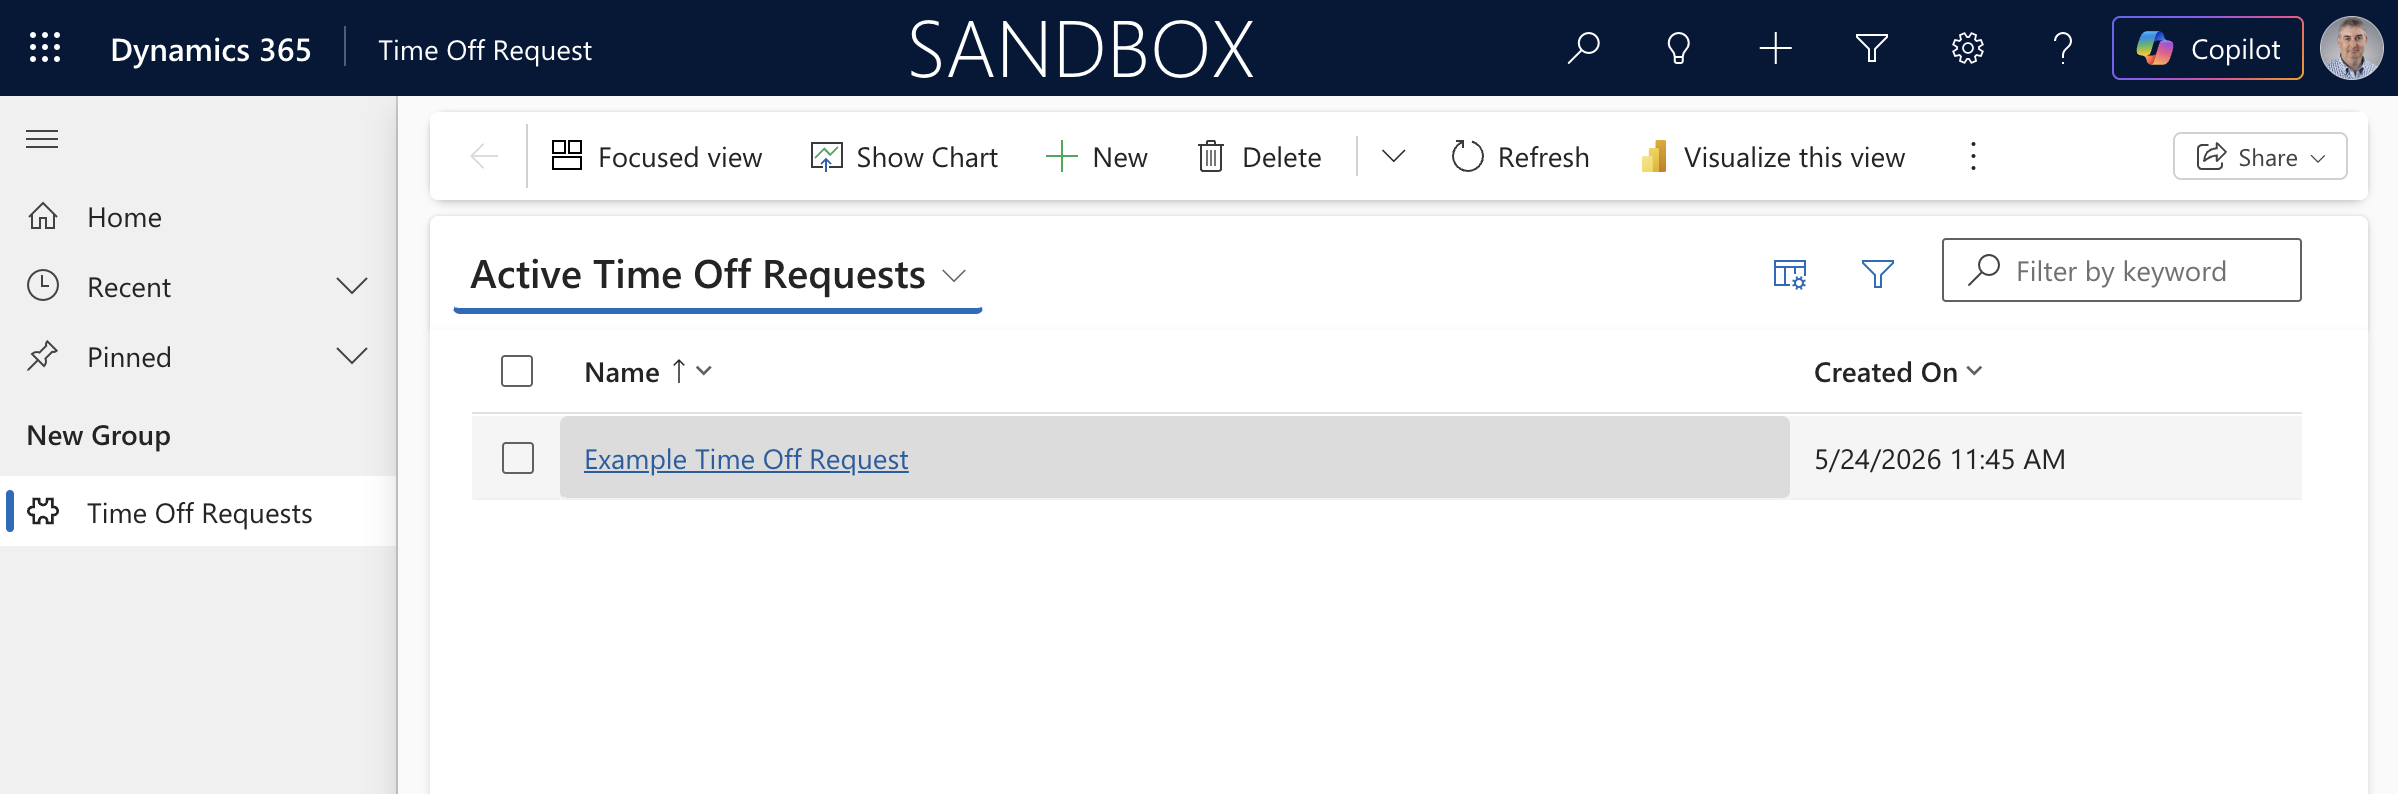Click the edit filters funnel icon by grid
Viewport: 2398px width, 794px height.
click(x=1877, y=273)
